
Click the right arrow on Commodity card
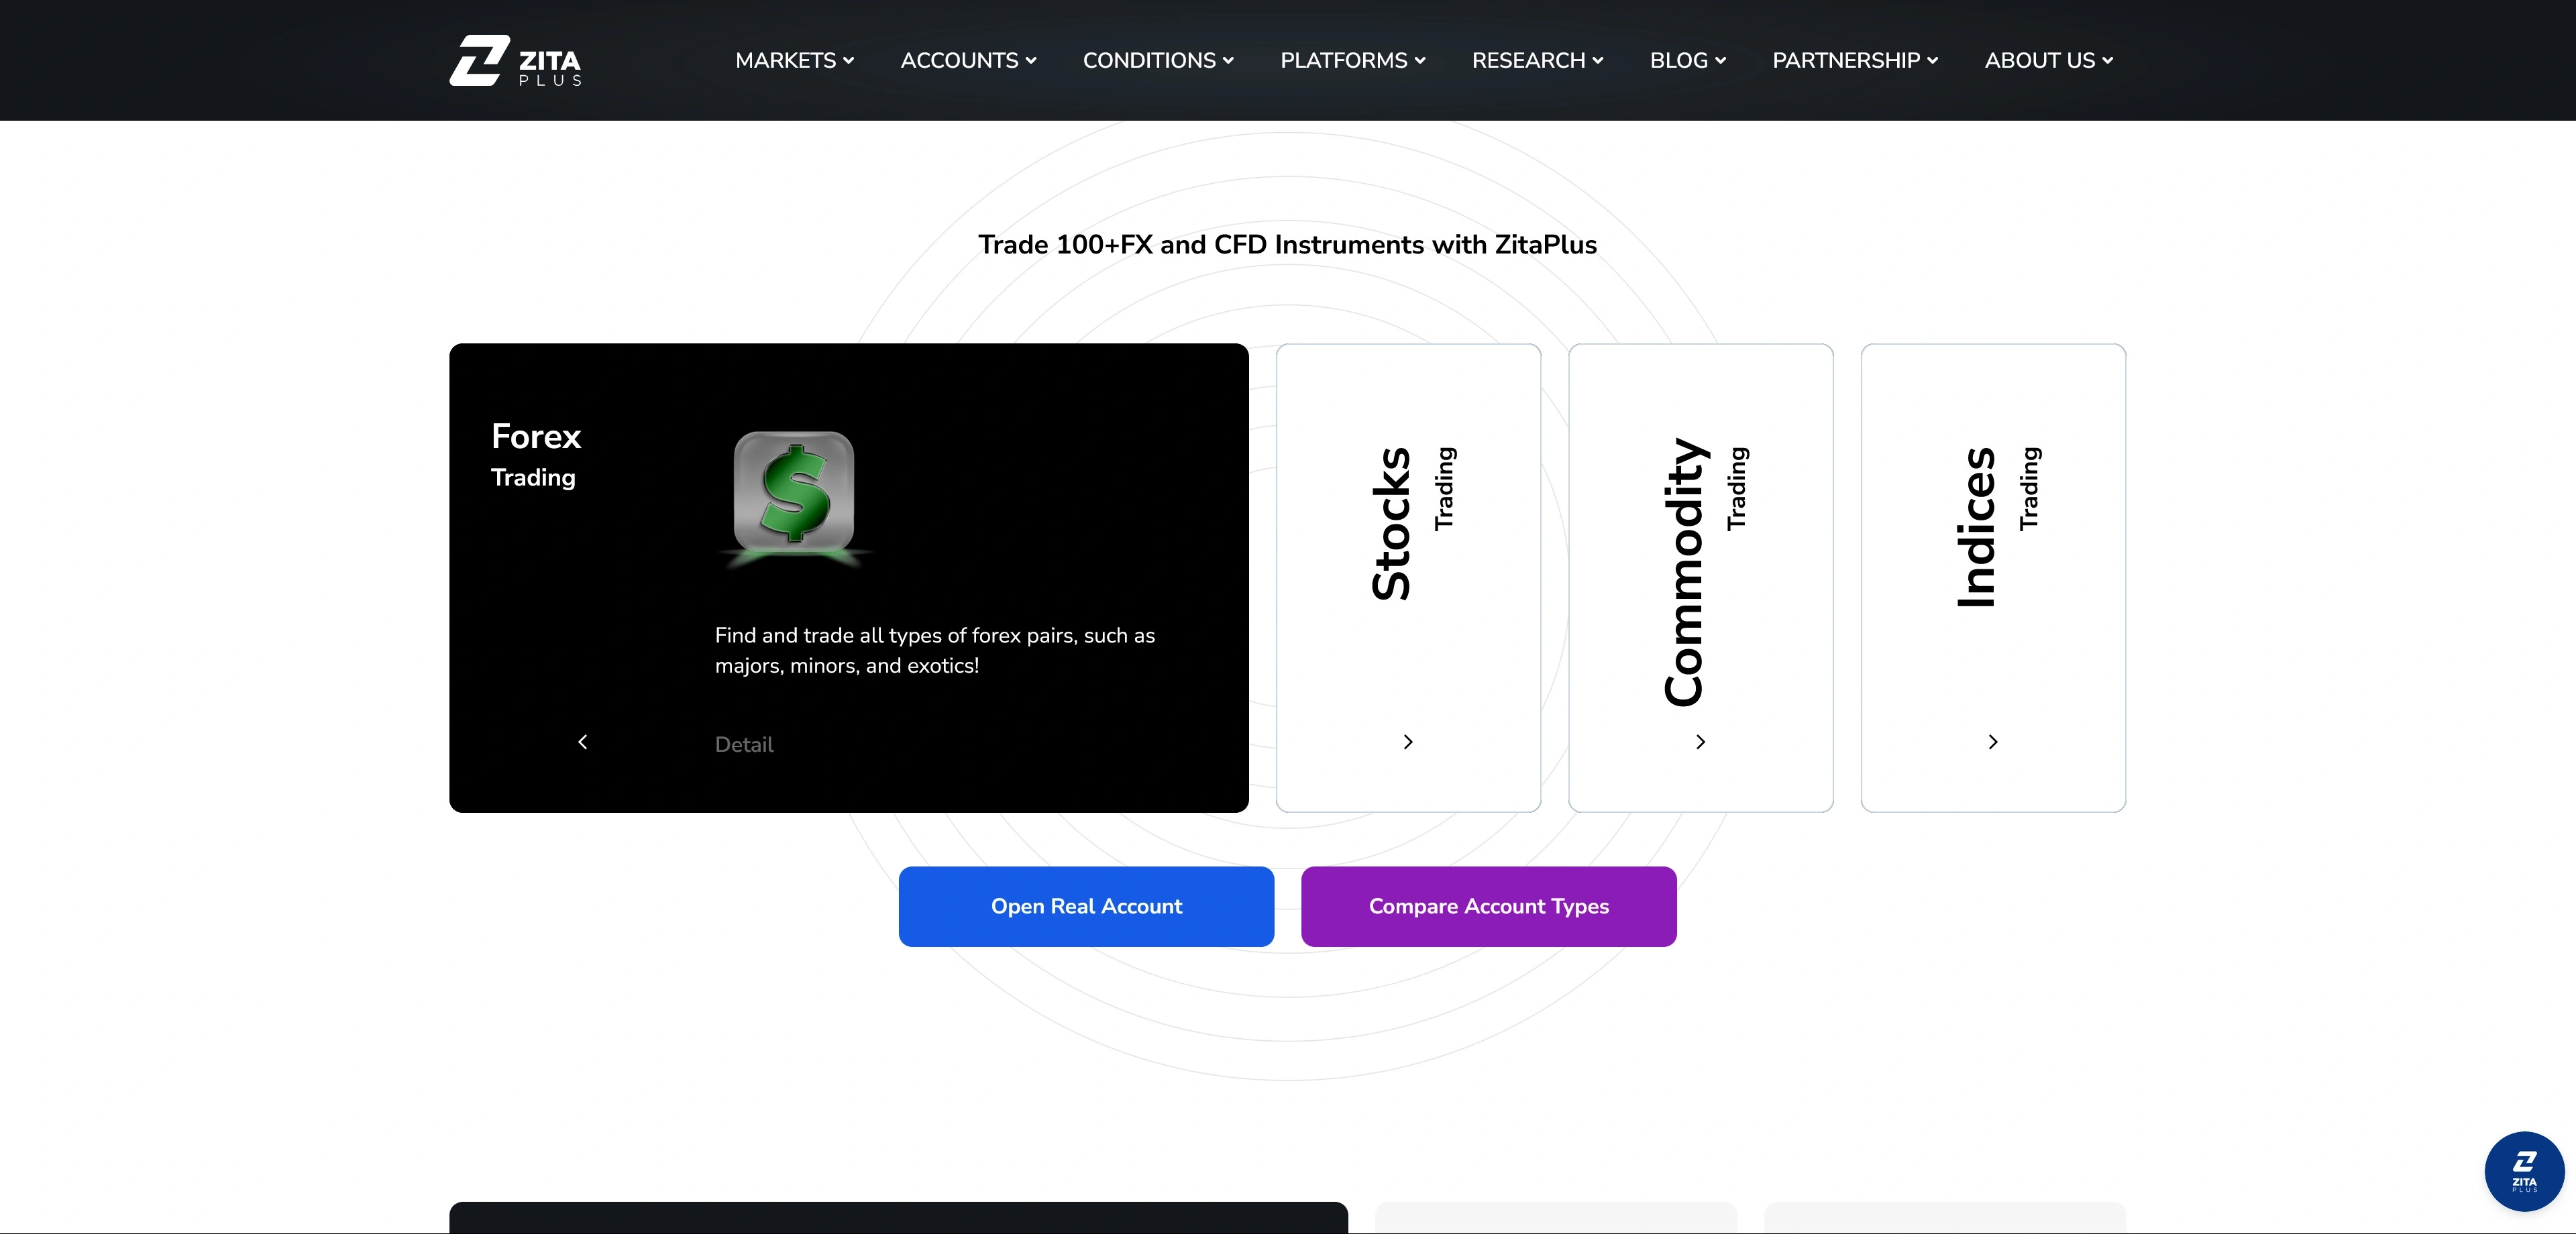click(x=1700, y=742)
